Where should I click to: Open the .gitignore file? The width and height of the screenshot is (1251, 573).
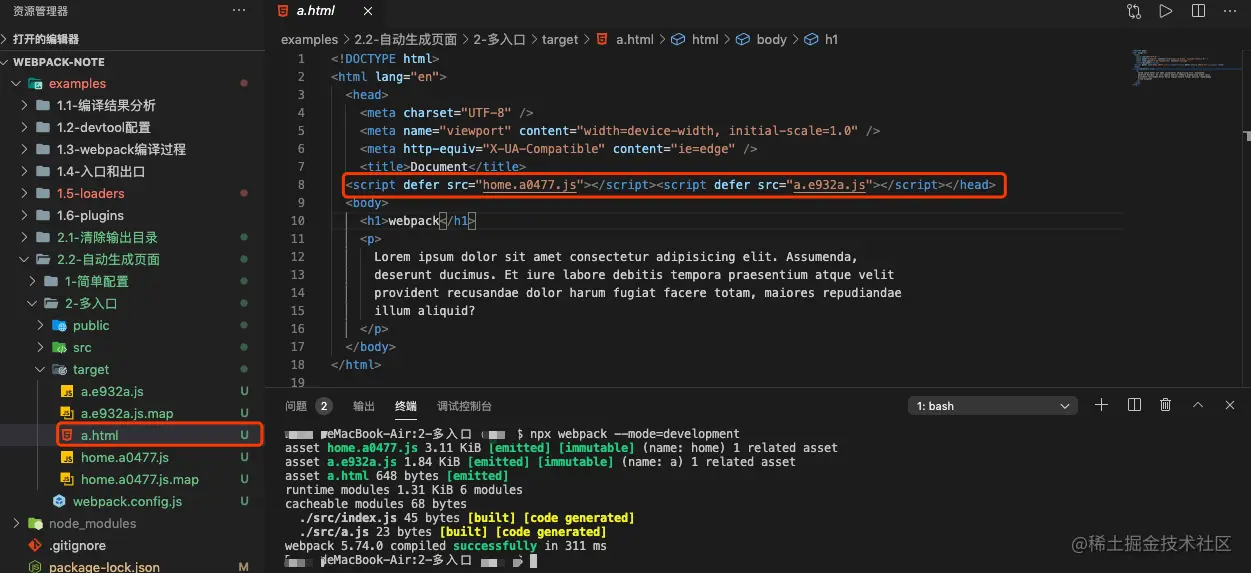pyautogui.click(x=77, y=545)
